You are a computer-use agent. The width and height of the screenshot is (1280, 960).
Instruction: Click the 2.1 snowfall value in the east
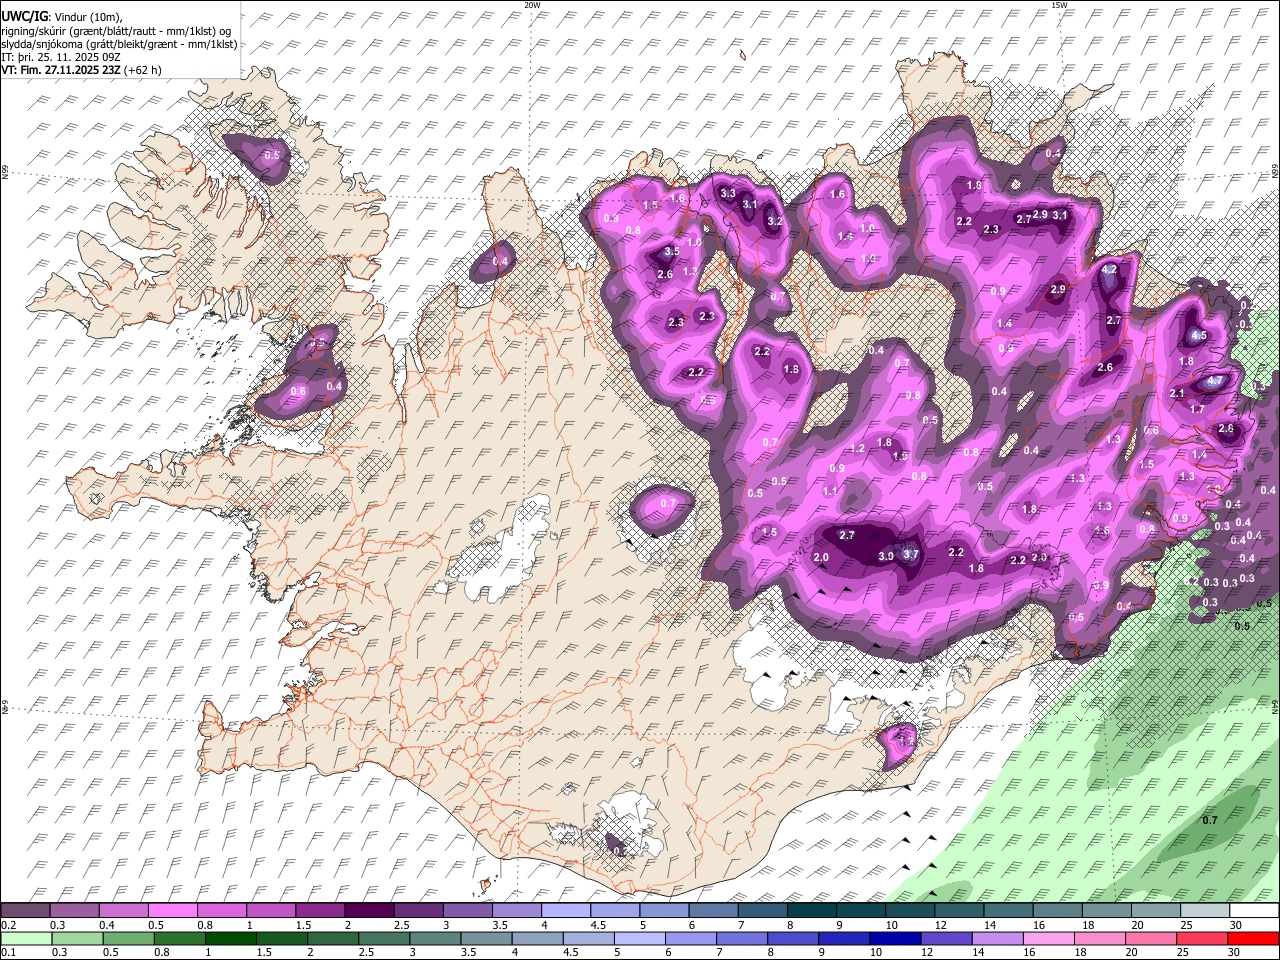coord(1177,394)
